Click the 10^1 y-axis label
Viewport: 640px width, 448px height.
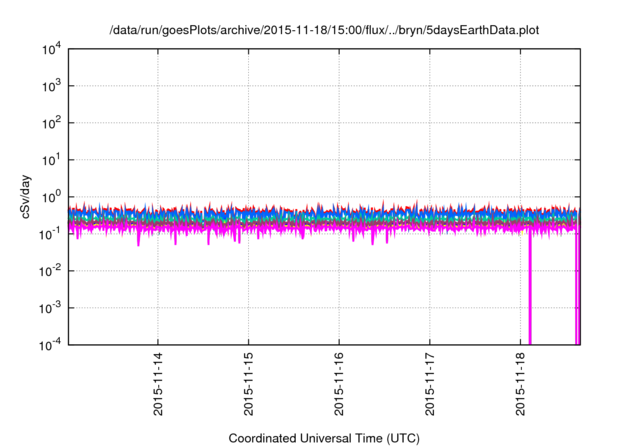(52, 160)
